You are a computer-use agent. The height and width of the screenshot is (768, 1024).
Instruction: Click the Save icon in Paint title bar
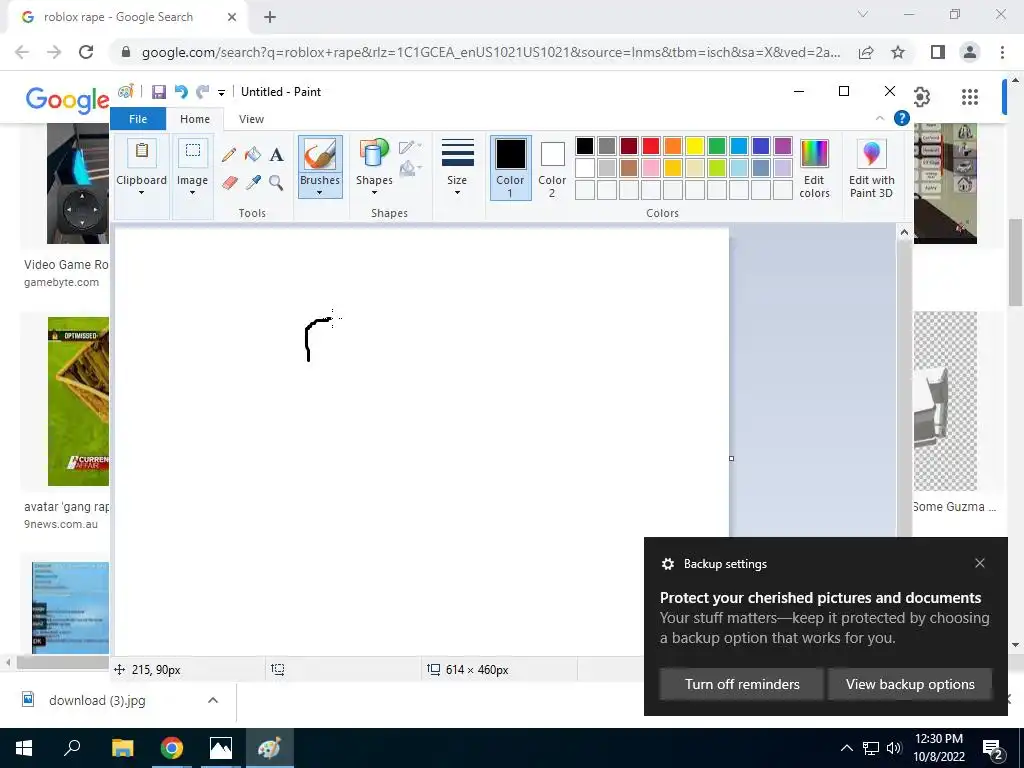(159, 92)
